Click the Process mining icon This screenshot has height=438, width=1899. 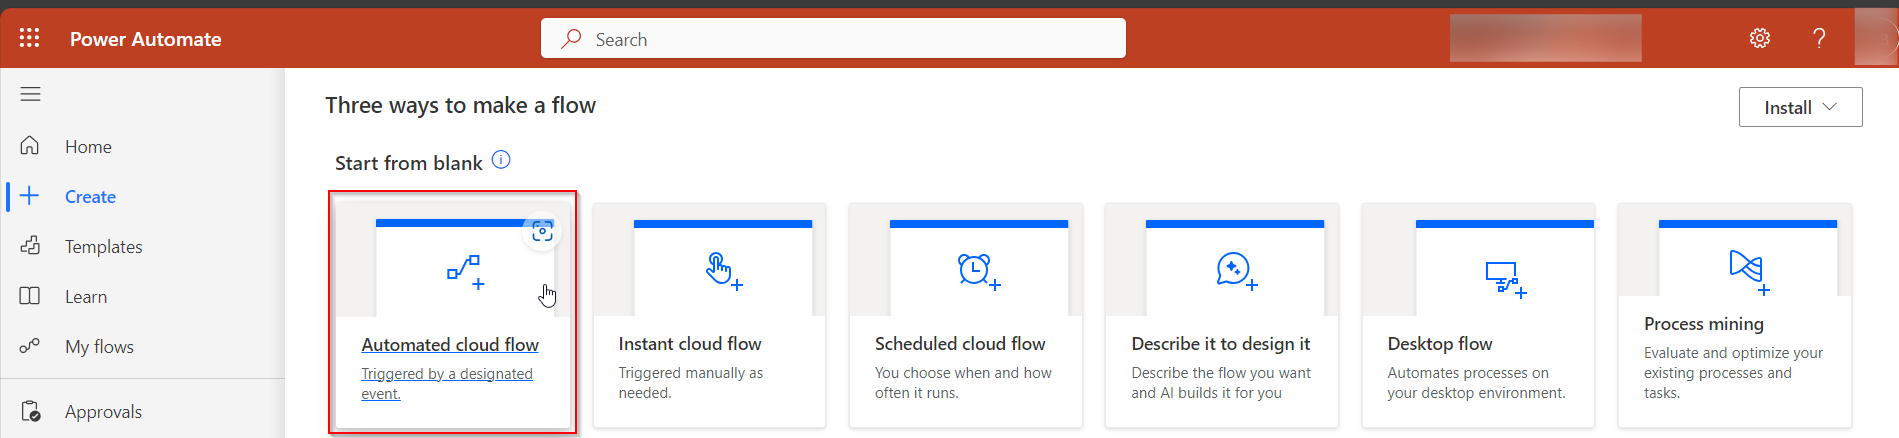pyautogui.click(x=1748, y=270)
